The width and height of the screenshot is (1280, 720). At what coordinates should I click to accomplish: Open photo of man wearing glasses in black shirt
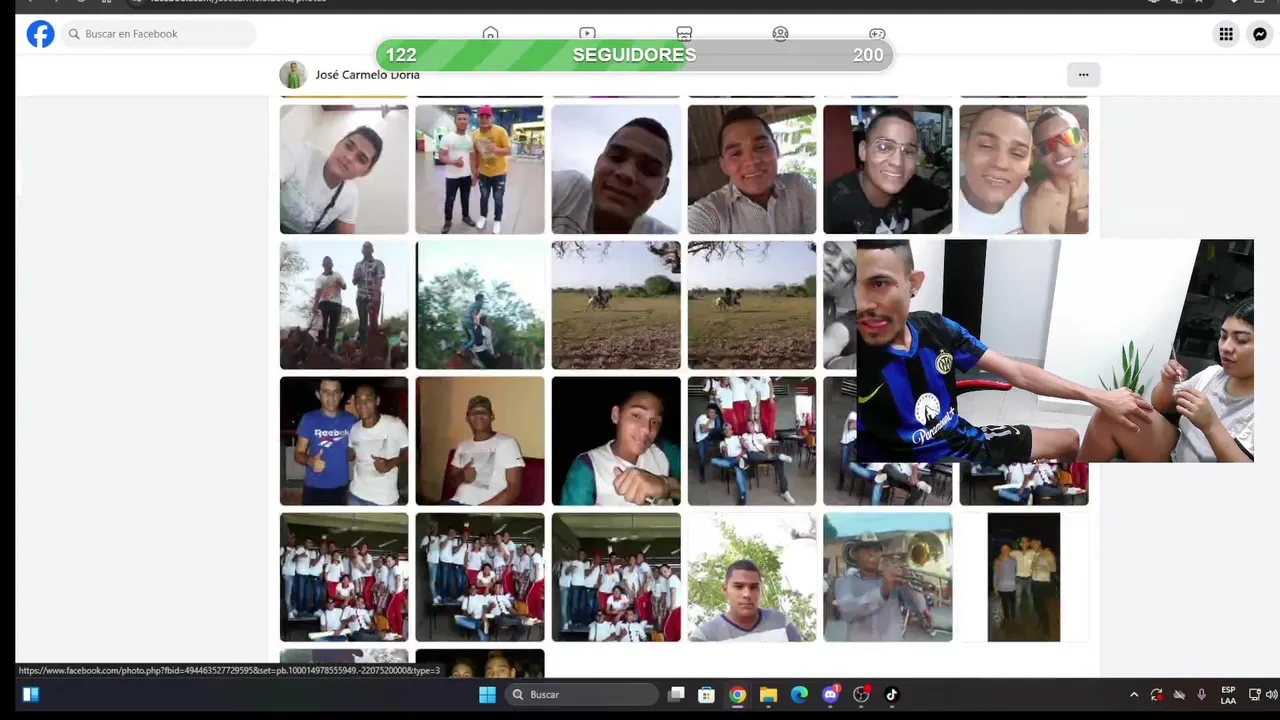pos(888,169)
